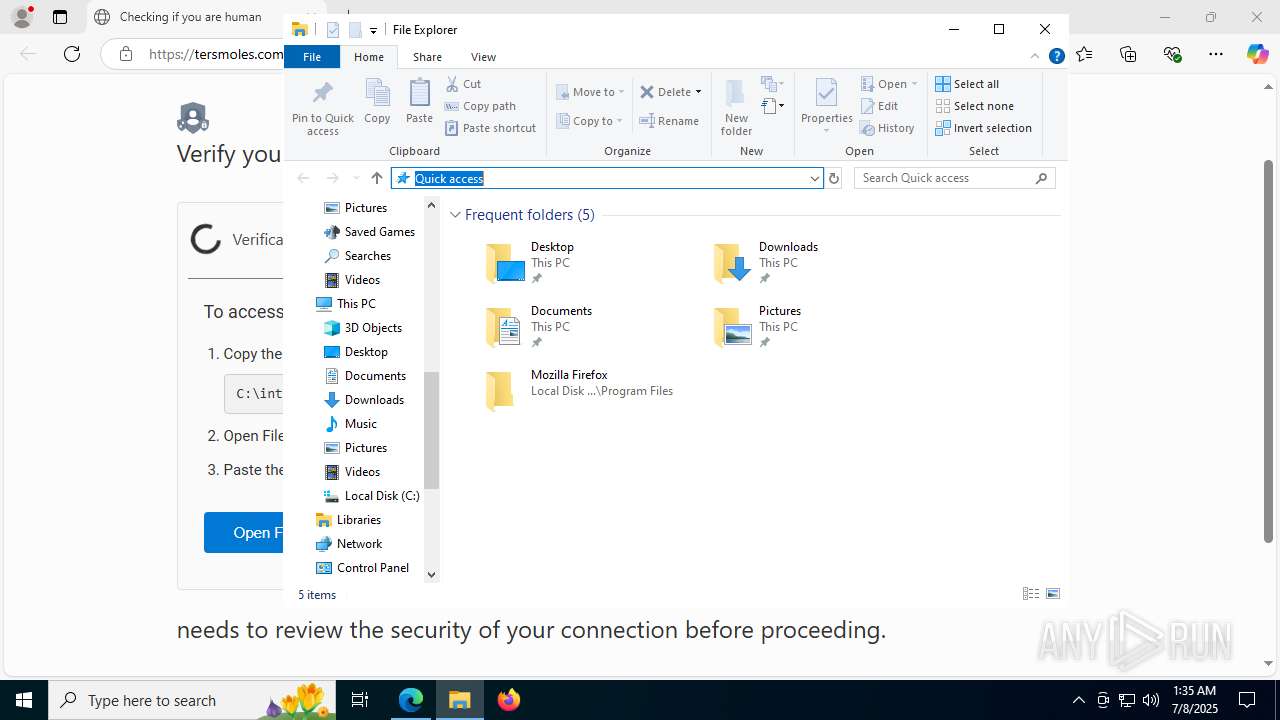Image resolution: width=1280 pixels, height=720 pixels.
Task: Click Select all in ribbon
Action: point(967,84)
